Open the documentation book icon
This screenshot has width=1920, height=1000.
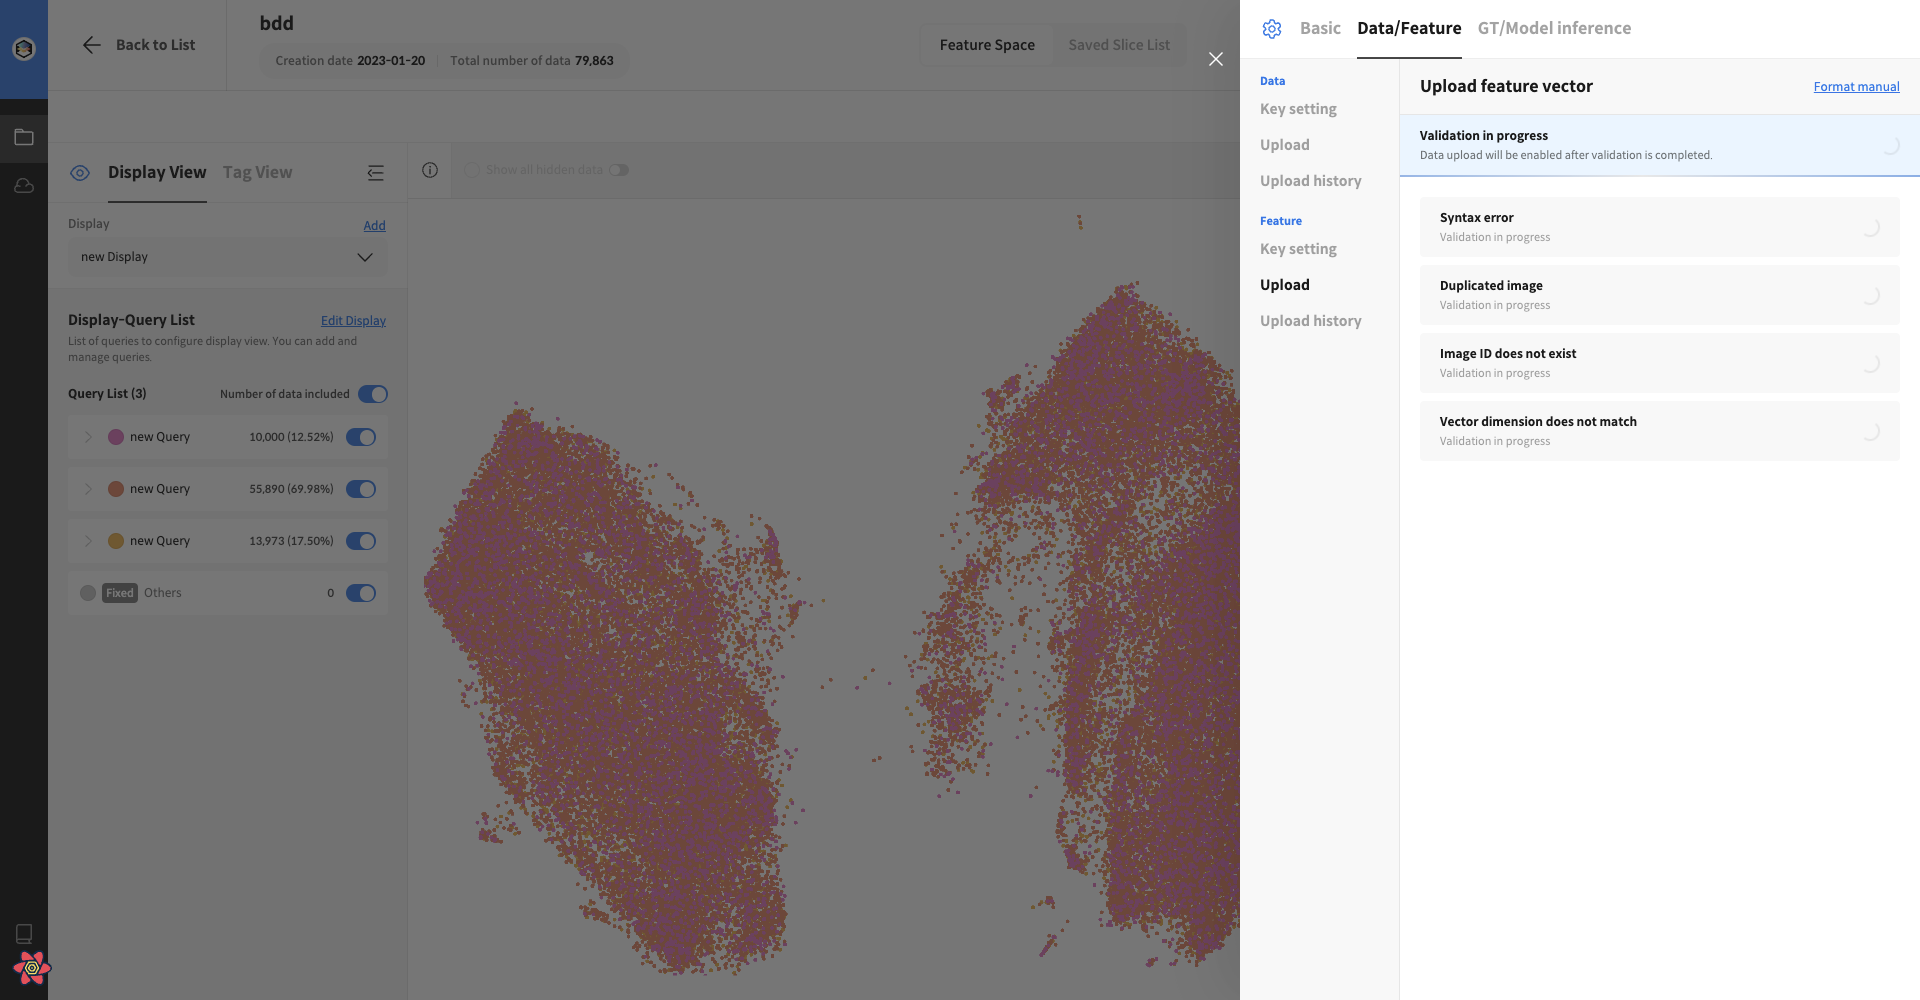click(24, 933)
